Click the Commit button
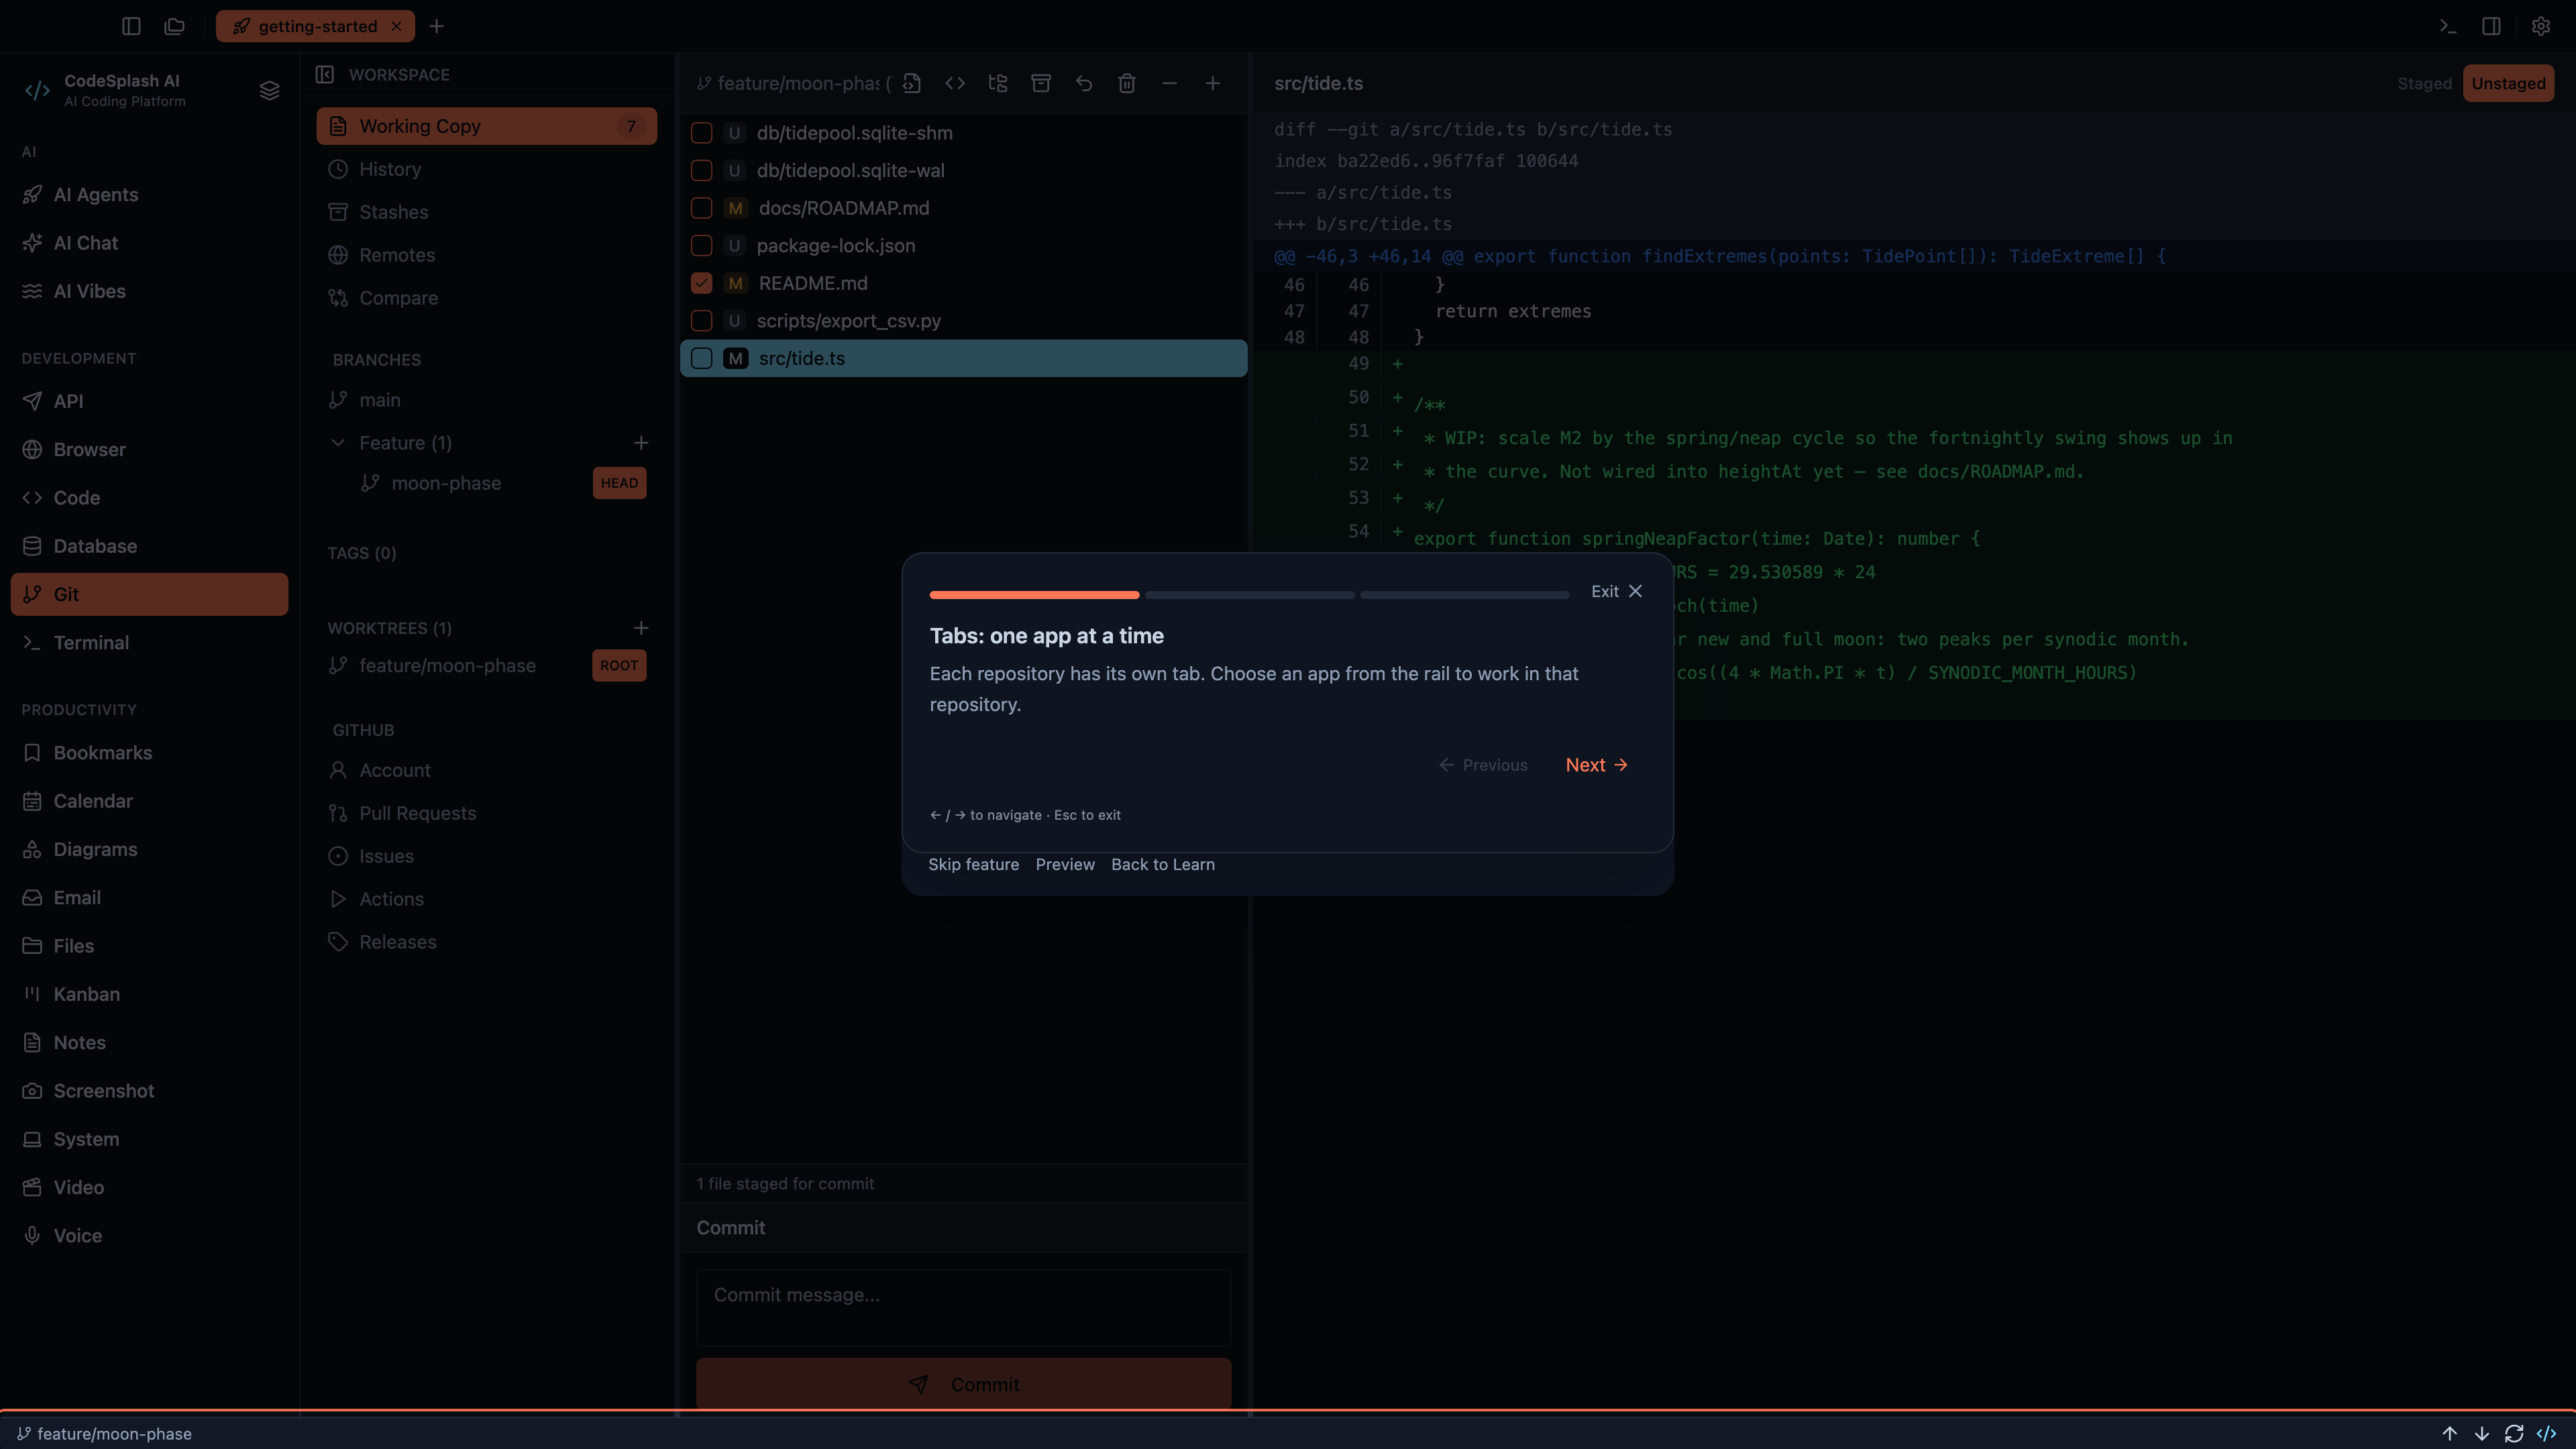This screenshot has height=1449, width=2576. [x=964, y=1384]
